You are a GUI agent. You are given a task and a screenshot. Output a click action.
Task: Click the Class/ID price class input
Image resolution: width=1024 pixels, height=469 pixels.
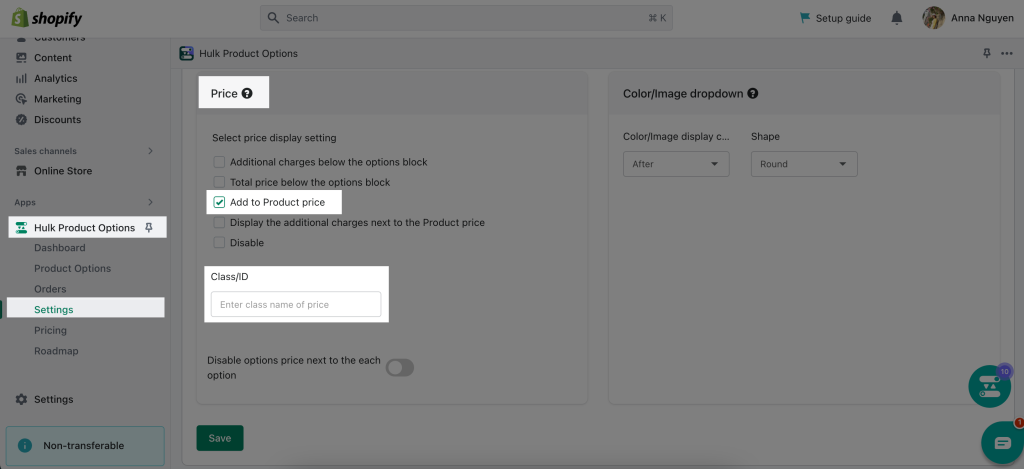296,304
